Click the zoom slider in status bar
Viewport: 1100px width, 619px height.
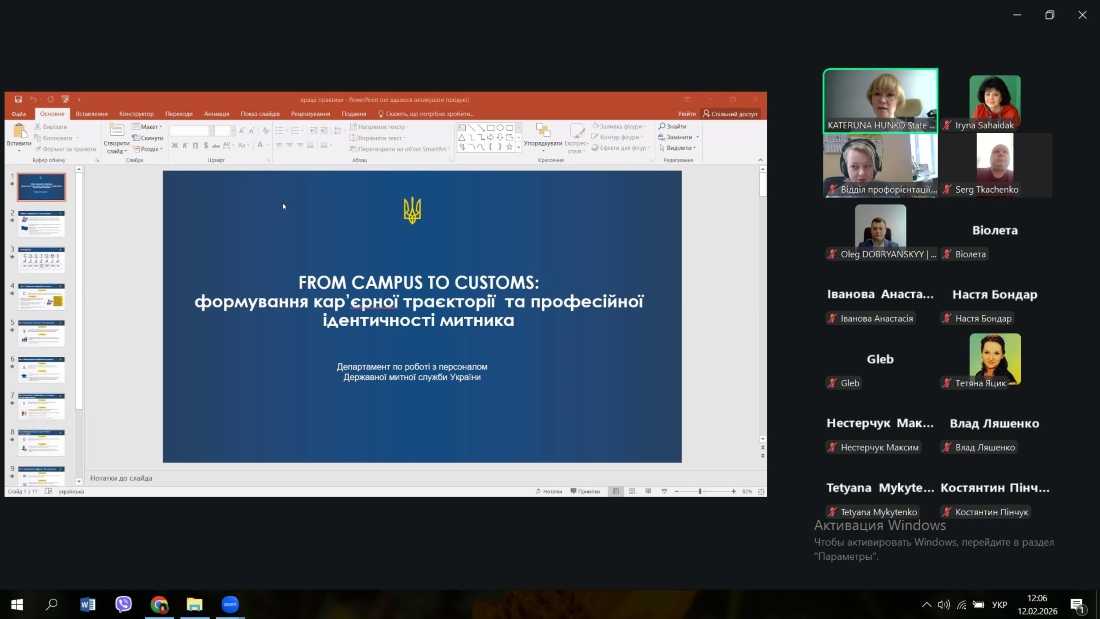(x=700, y=491)
